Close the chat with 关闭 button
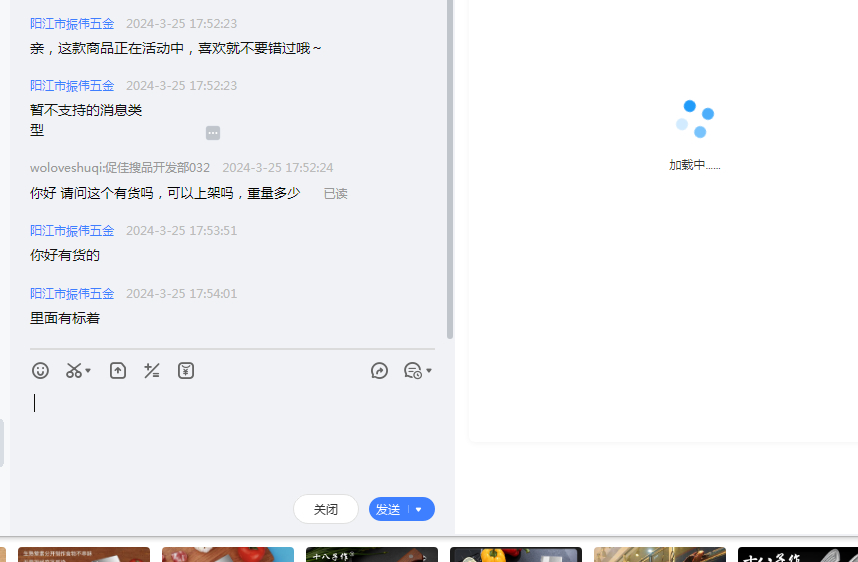 pos(326,509)
